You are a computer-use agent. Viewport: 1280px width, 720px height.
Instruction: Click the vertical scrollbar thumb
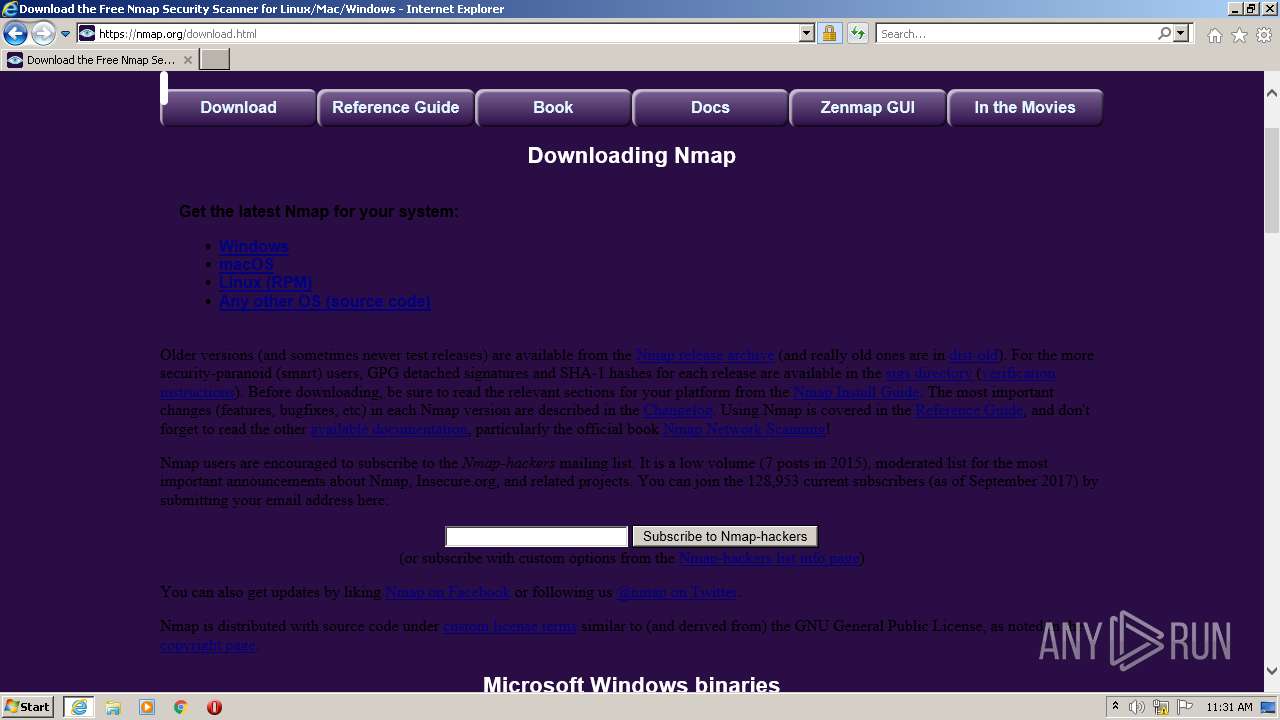click(1271, 180)
